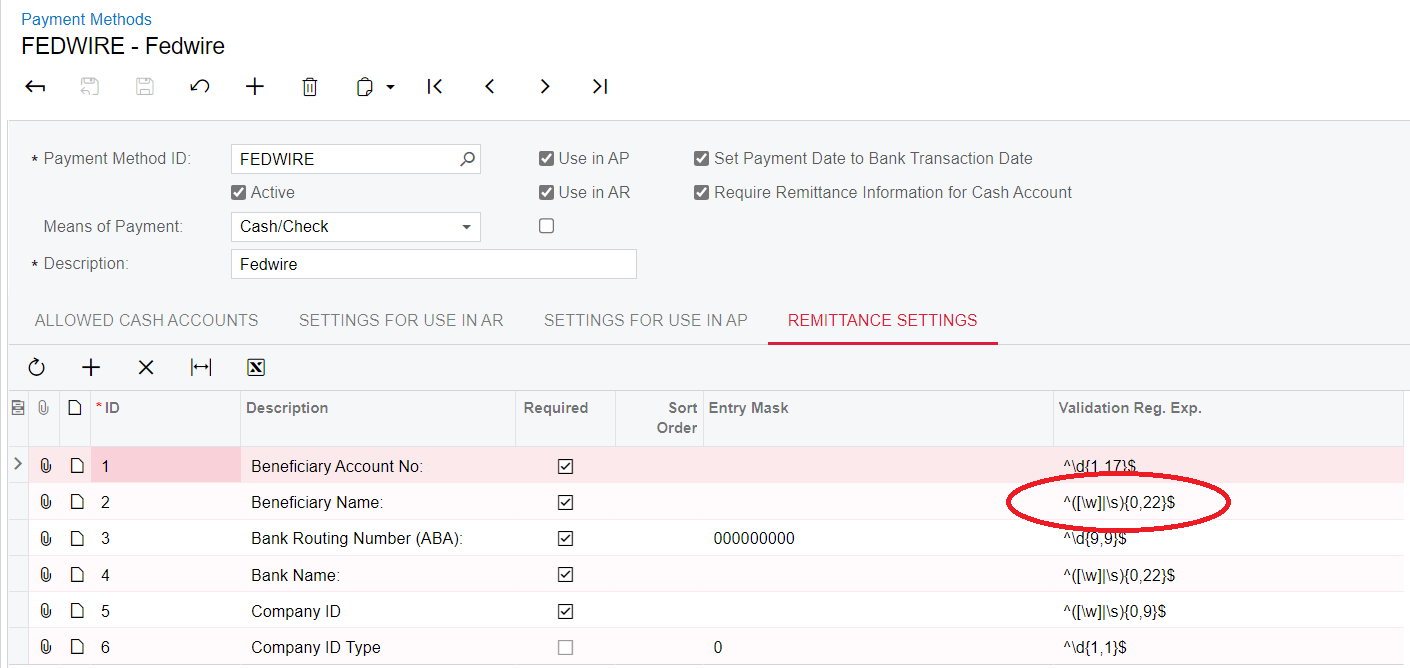Open the Means of Payment dropdown
This screenshot has height=668, width=1410.
(466, 227)
